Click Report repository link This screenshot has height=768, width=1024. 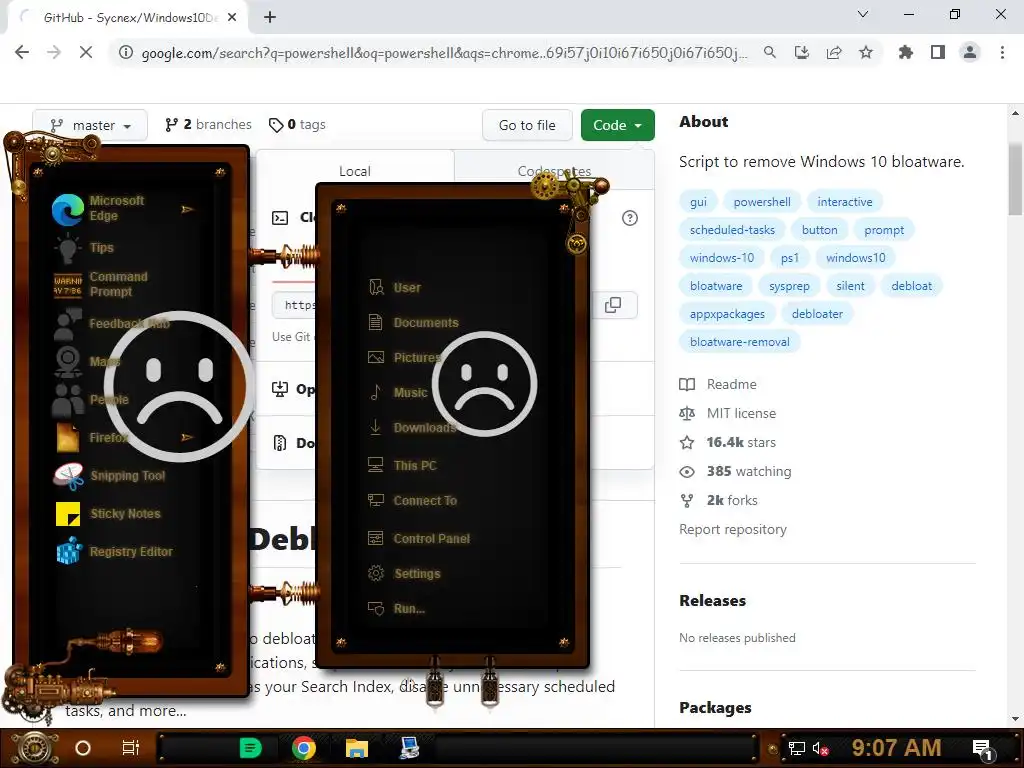733,529
